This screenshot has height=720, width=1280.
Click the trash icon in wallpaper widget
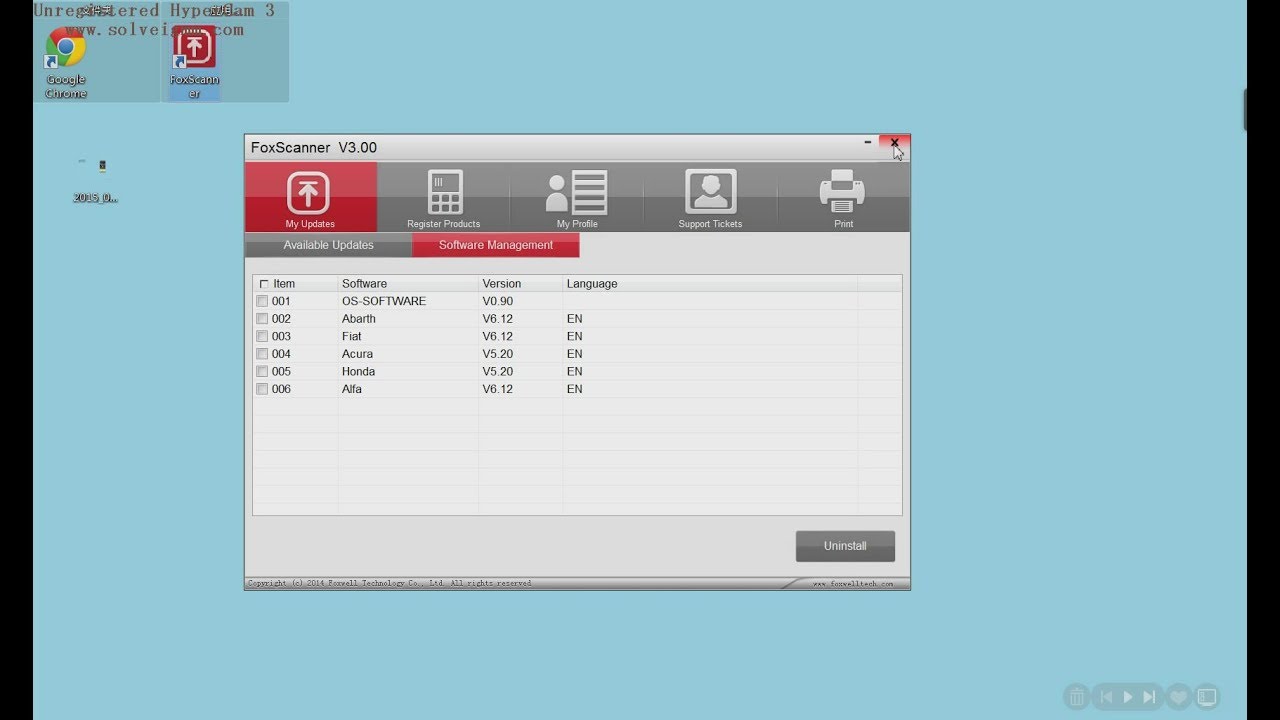pyautogui.click(x=1076, y=697)
